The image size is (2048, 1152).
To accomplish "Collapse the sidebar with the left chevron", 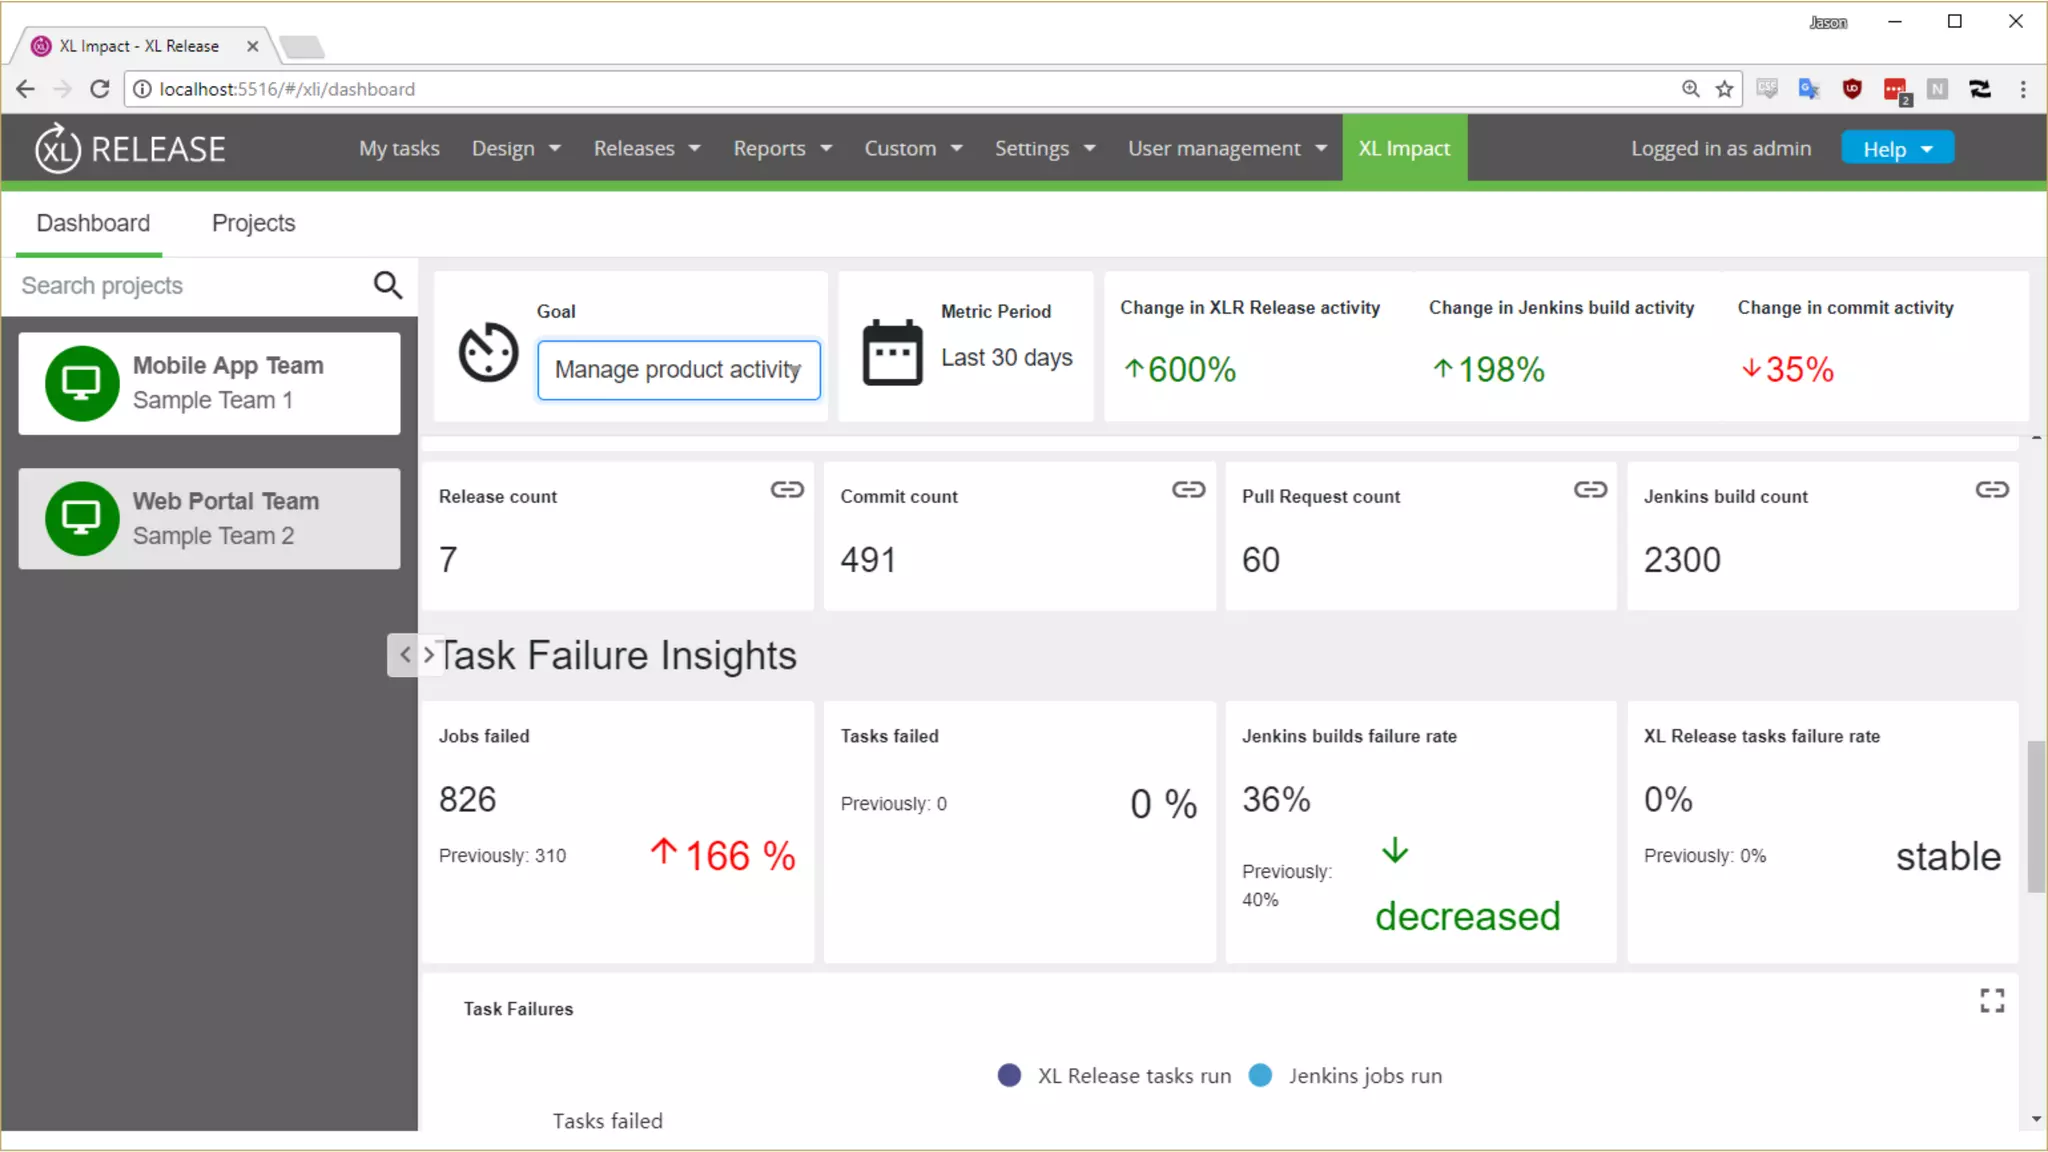I will [x=404, y=655].
